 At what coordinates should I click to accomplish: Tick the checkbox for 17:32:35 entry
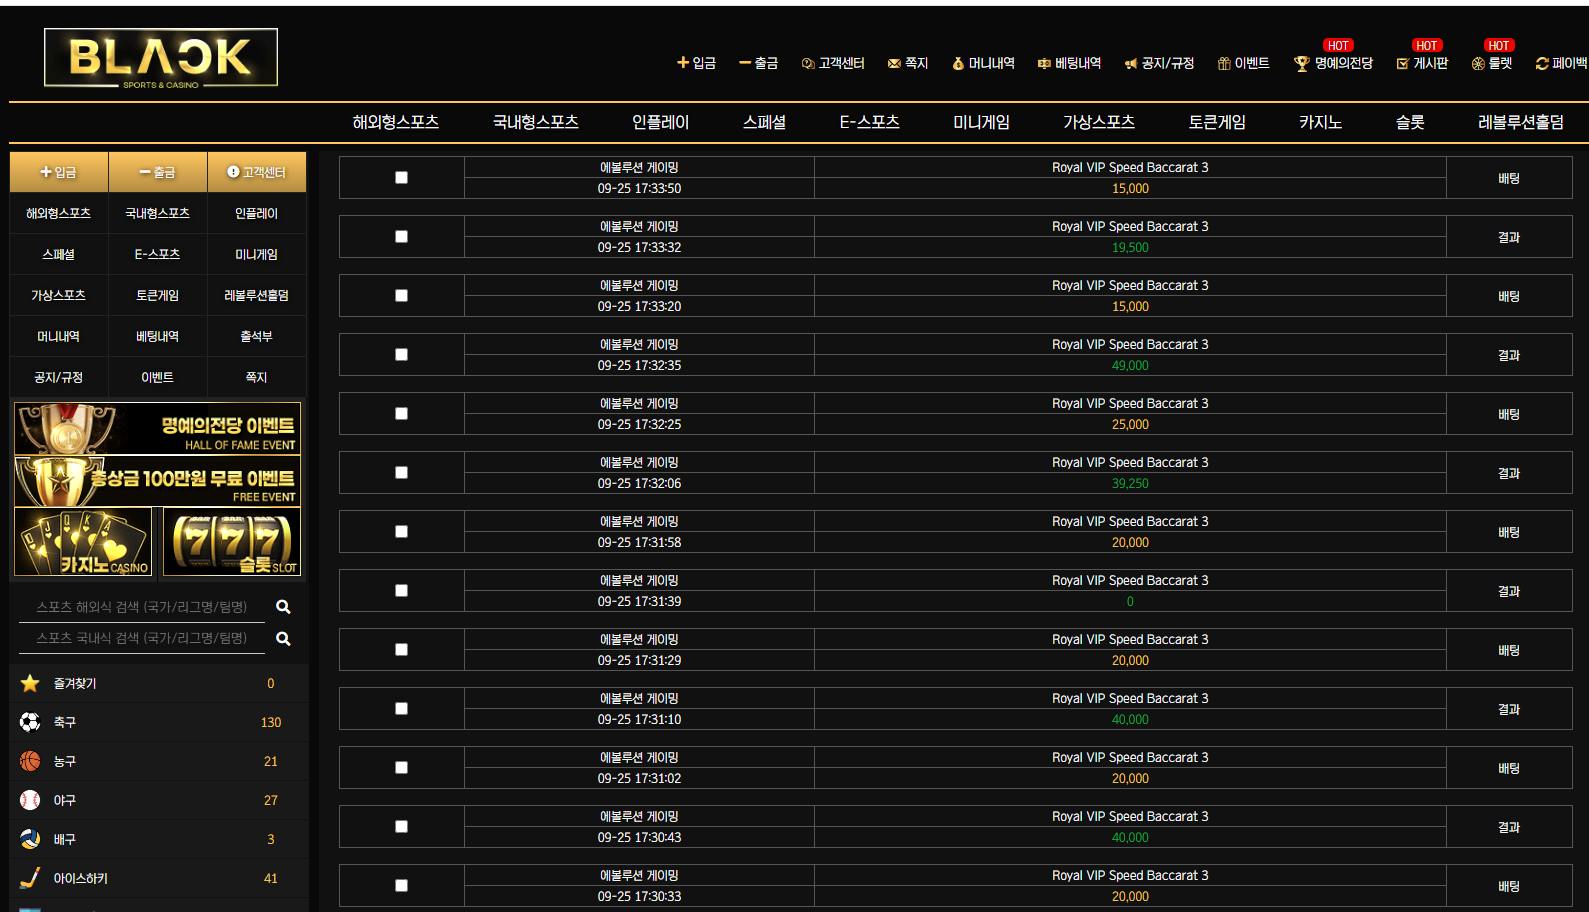pyautogui.click(x=401, y=355)
